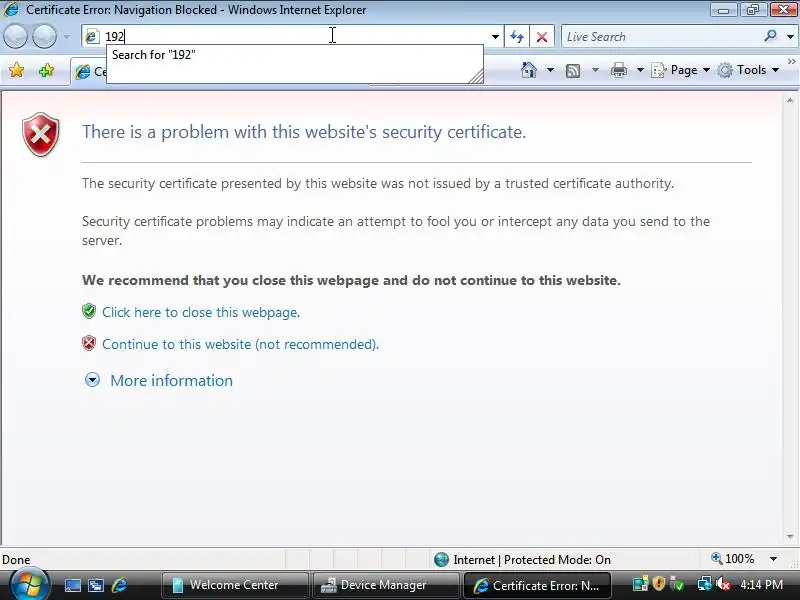Screen dimensions: 800x600
Task: Click the red Stop button
Action: click(x=542, y=37)
